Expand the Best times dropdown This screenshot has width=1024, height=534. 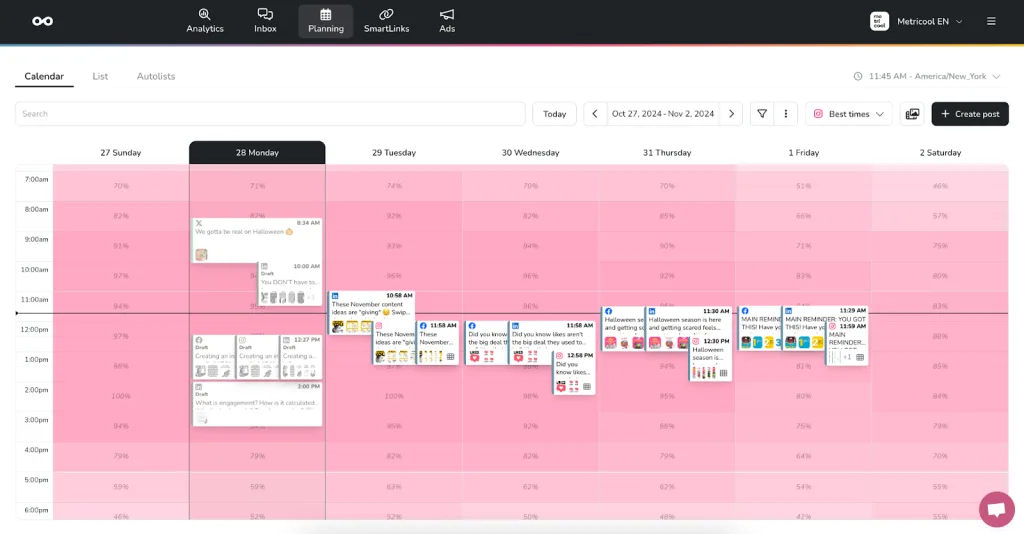[848, 114]
